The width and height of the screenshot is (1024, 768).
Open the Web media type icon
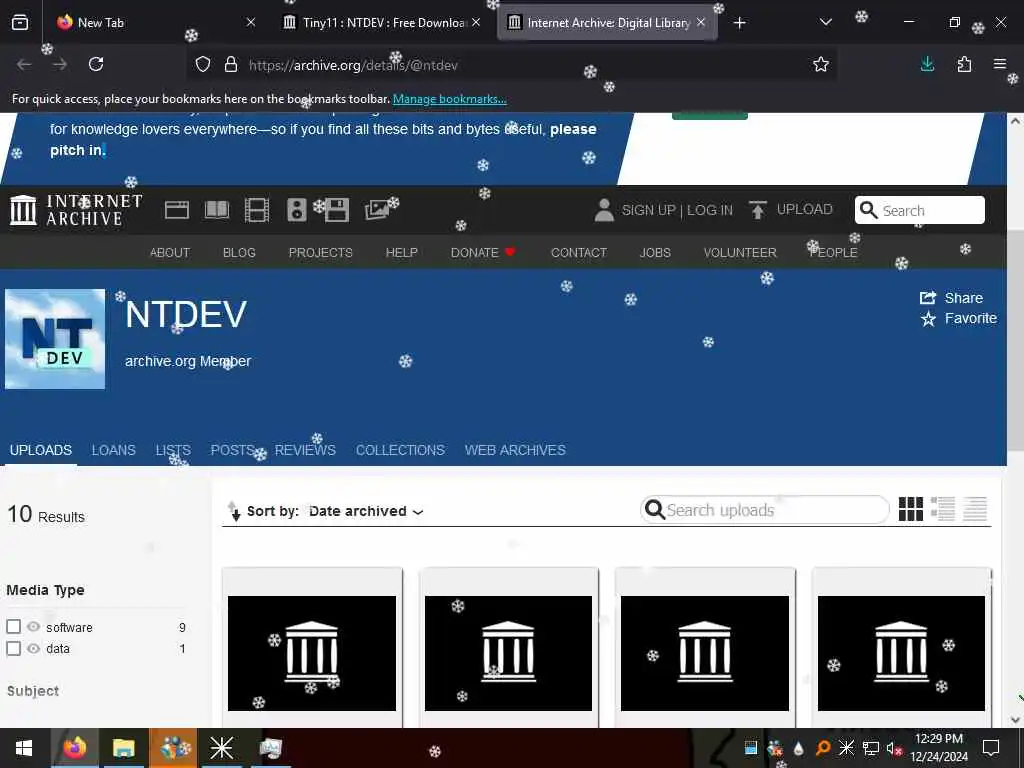pos(176,210)
